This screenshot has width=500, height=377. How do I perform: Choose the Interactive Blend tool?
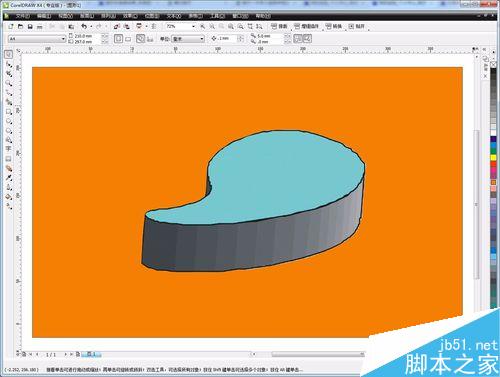pos(9,168)
